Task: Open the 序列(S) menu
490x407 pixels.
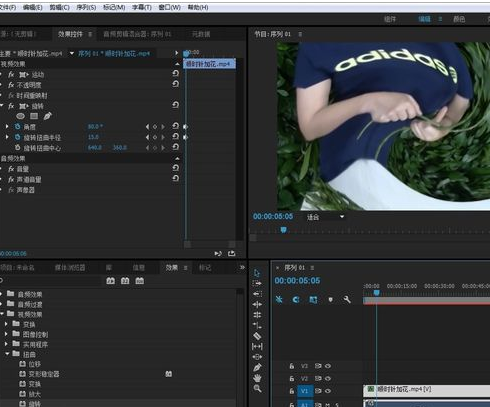Action: [86, 7]
